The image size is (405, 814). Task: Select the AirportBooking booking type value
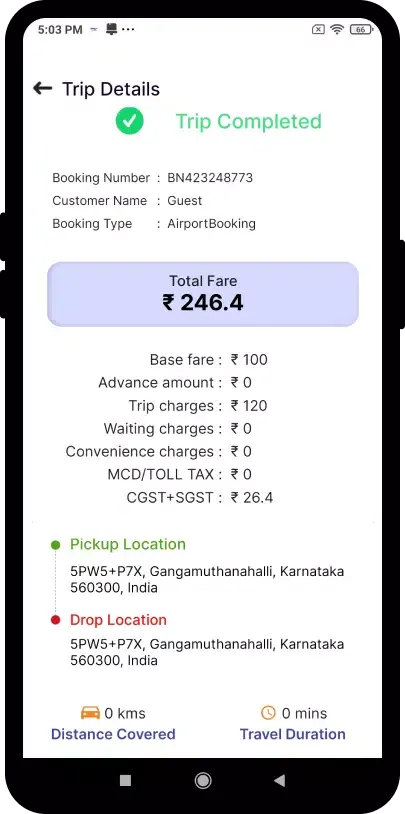(x=211, y=224)
